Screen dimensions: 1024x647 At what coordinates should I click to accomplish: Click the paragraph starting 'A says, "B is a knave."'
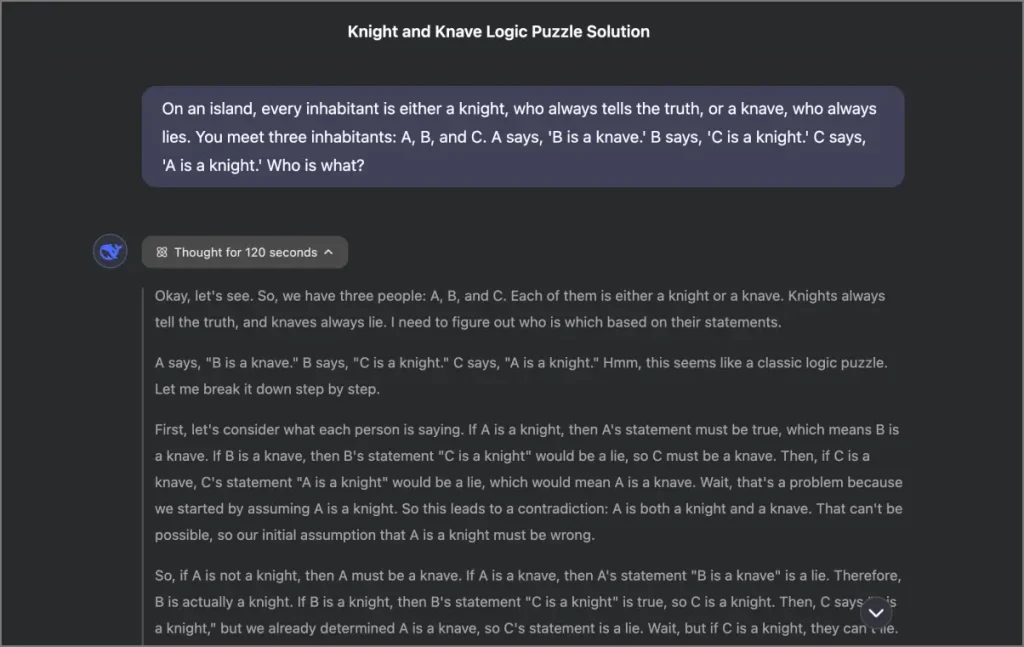520,376
